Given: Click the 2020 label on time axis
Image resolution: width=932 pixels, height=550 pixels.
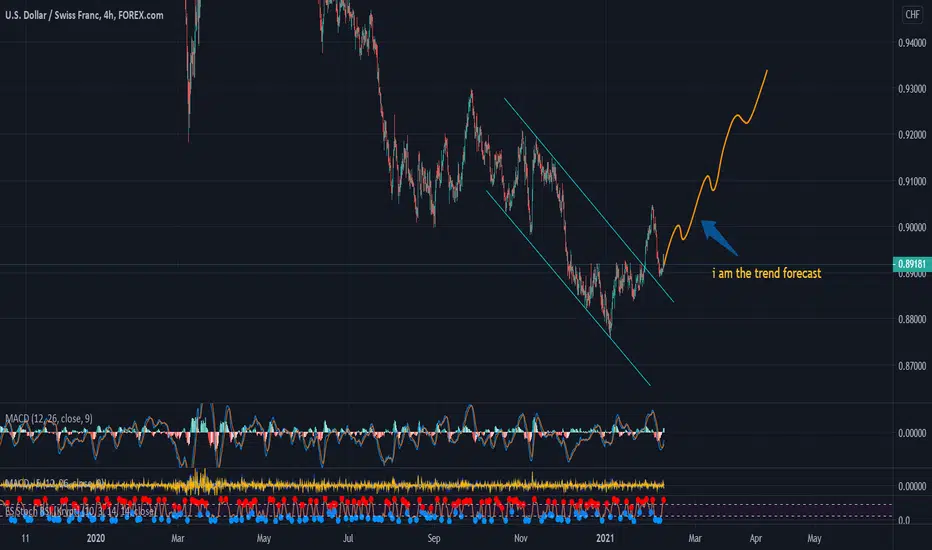Looking at the screenshot, I should [96, 538].
